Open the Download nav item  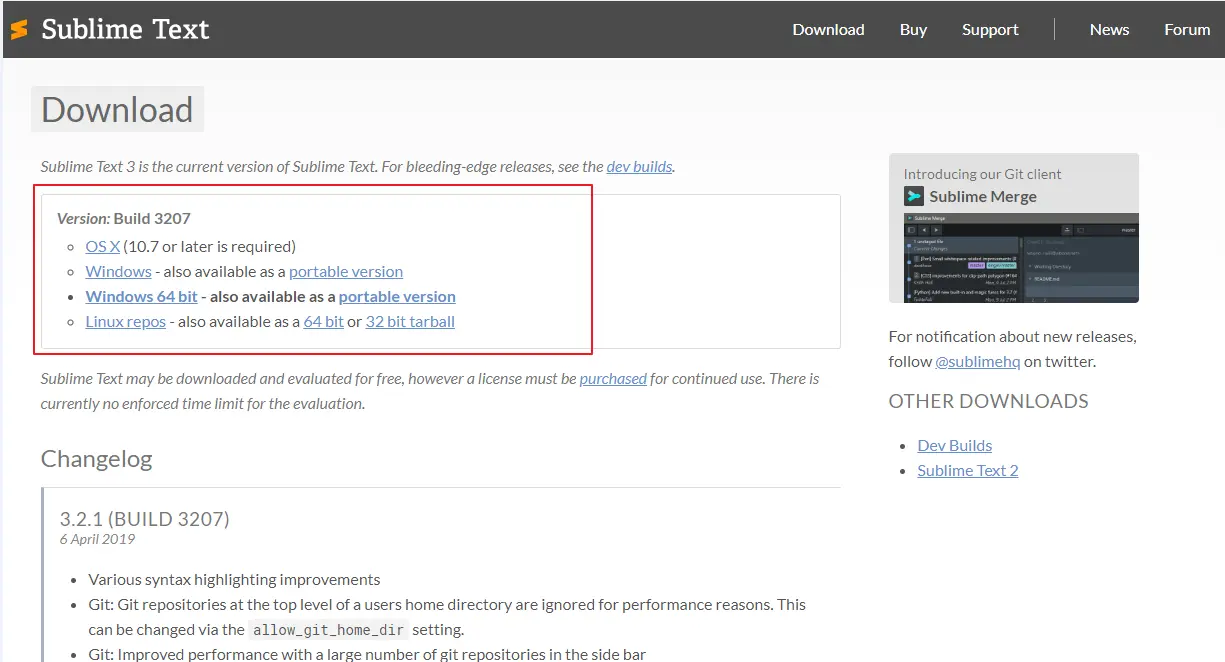tap(828, 29)
